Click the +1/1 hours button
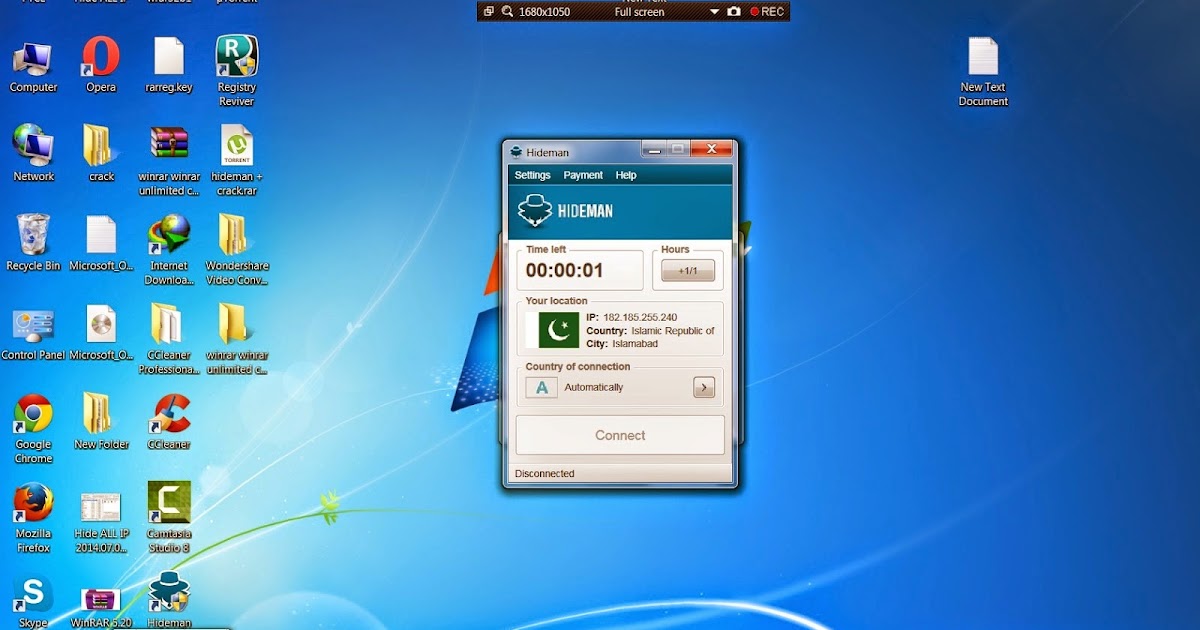Screen dimensions: 1200x630 [688, 271]
